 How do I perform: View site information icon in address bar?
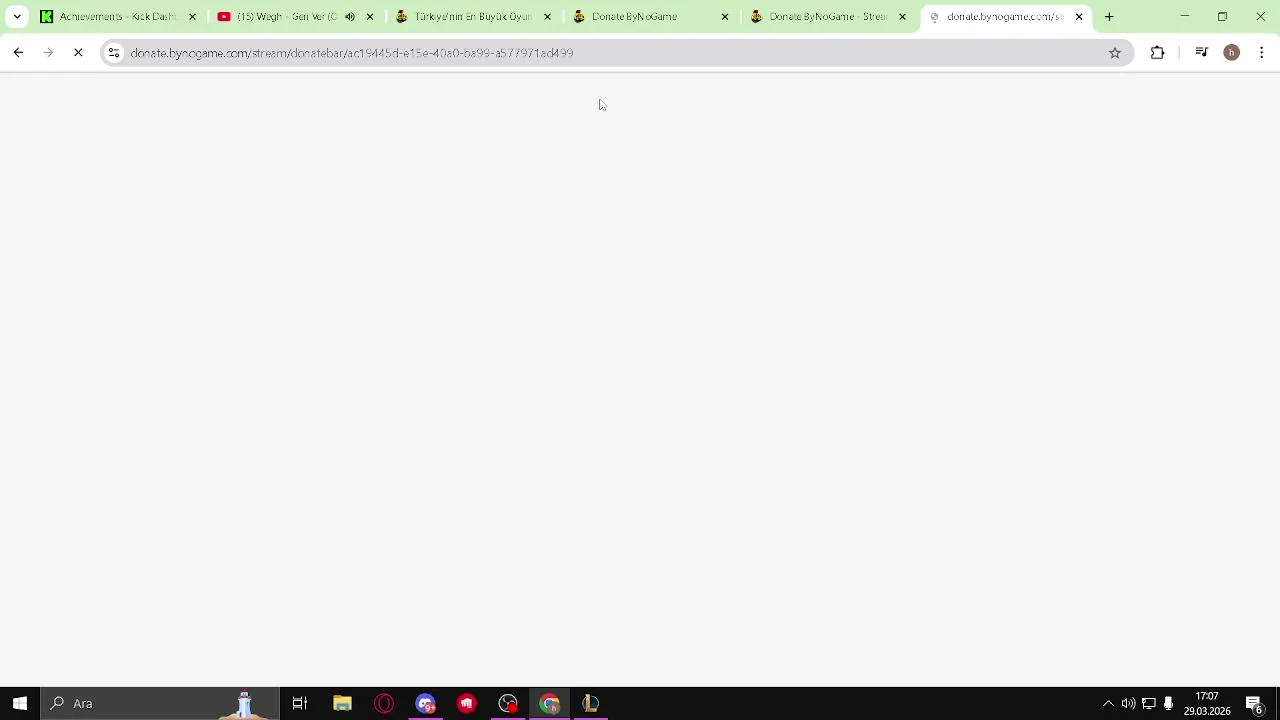[x=114, y=52]
